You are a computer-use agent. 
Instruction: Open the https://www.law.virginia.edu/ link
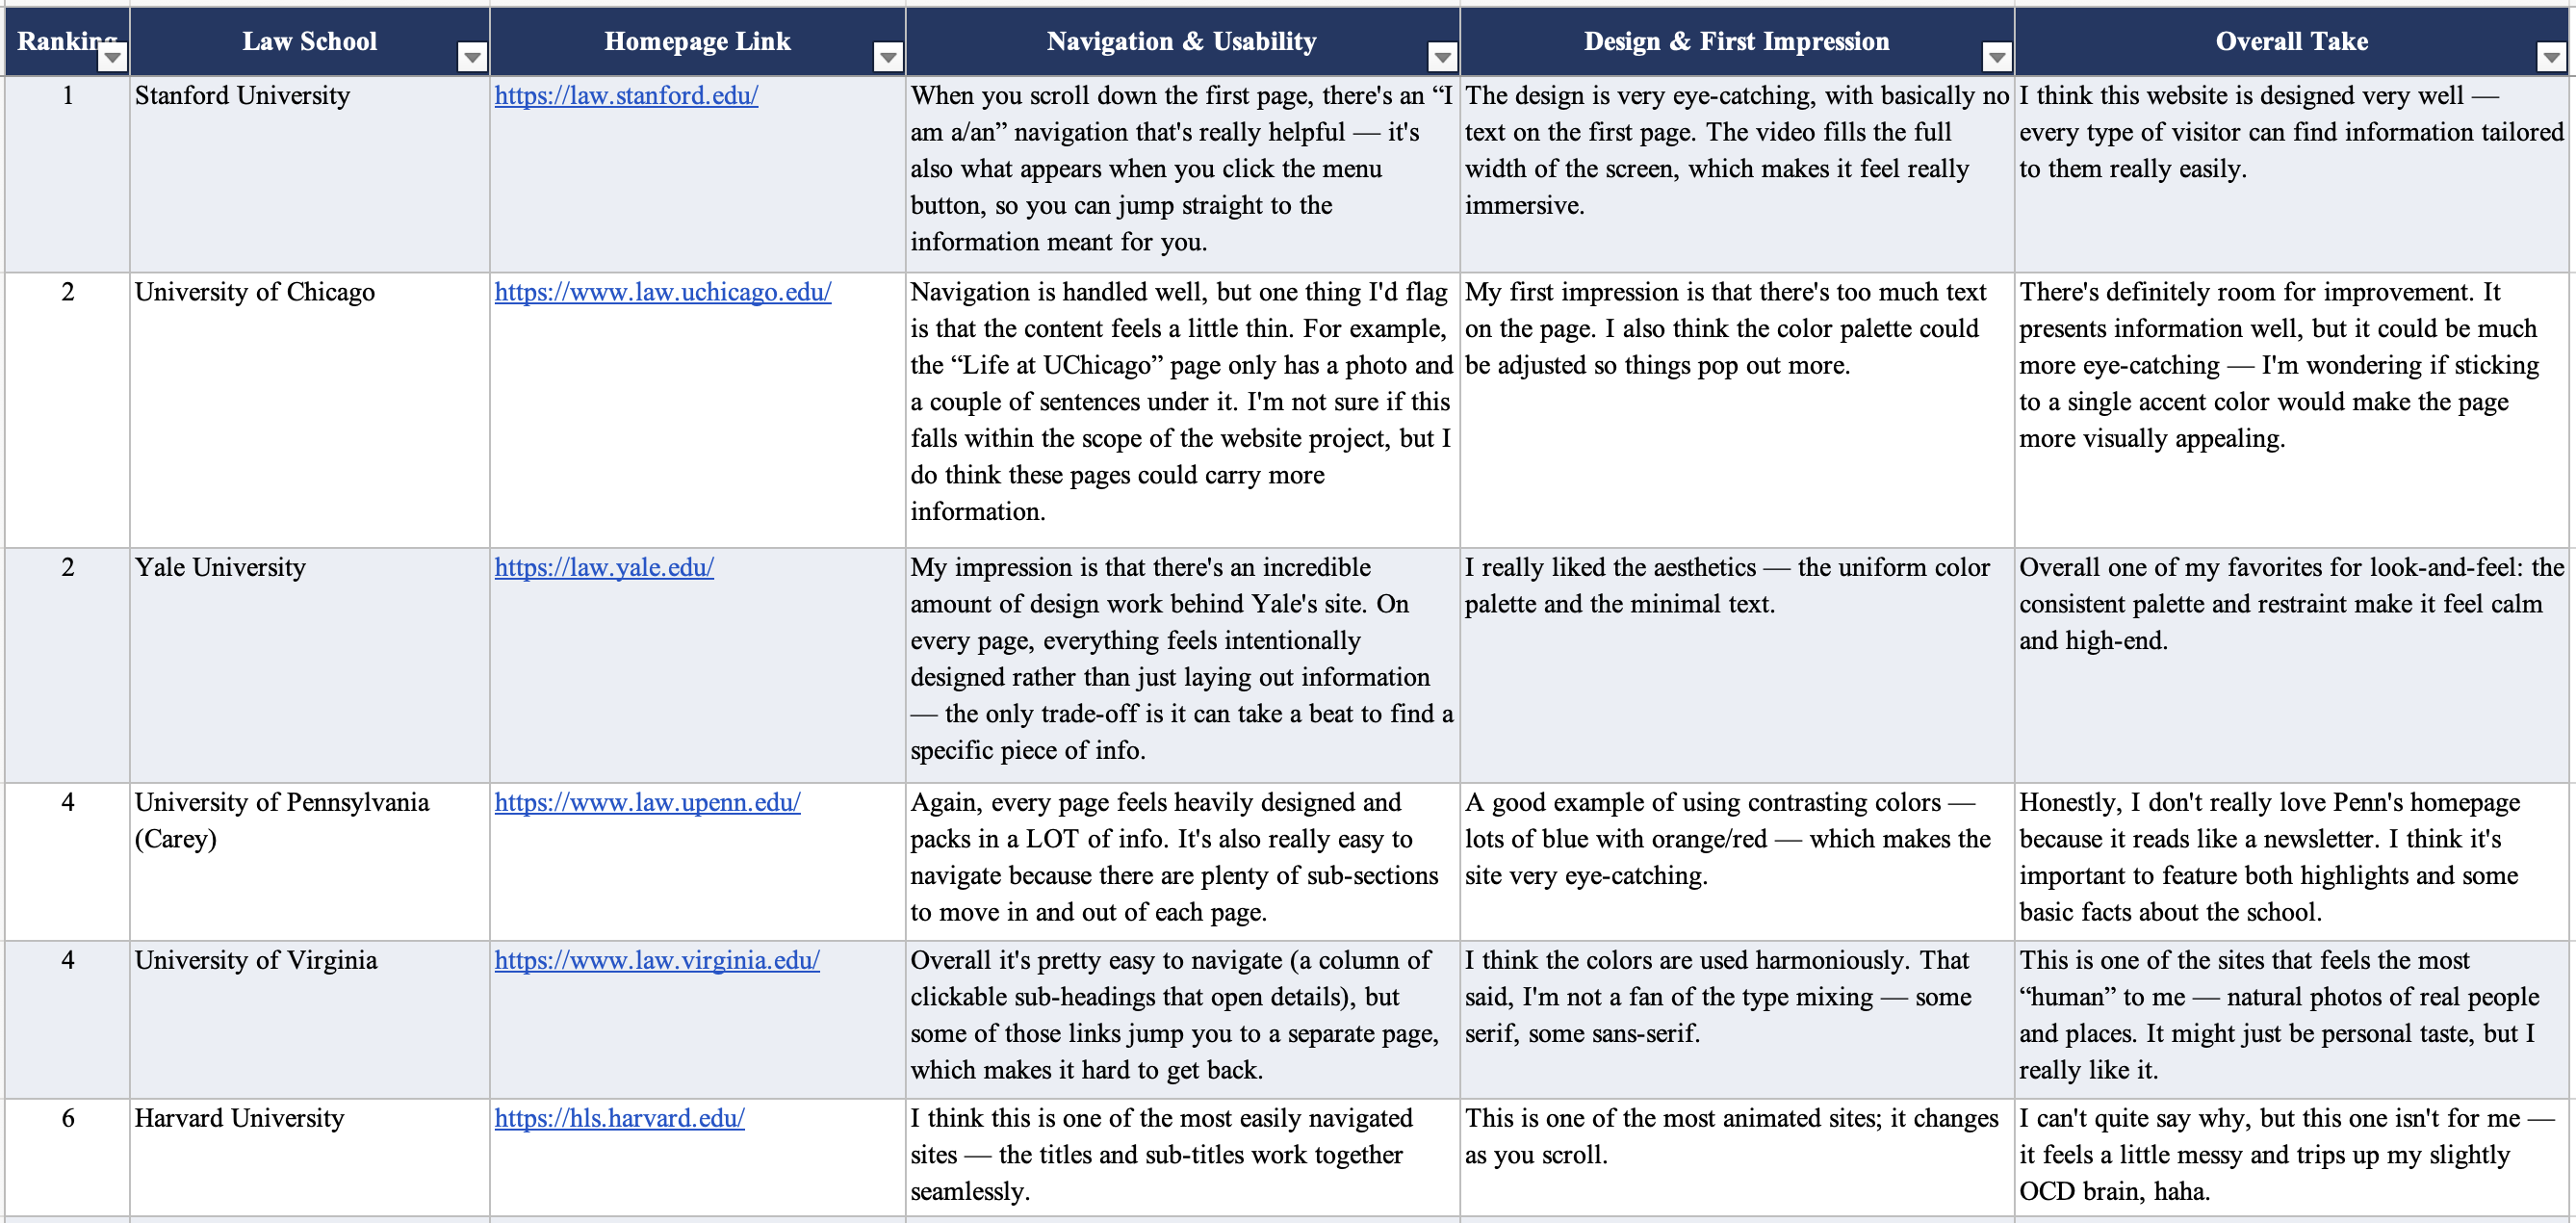[x=657, y=961]
